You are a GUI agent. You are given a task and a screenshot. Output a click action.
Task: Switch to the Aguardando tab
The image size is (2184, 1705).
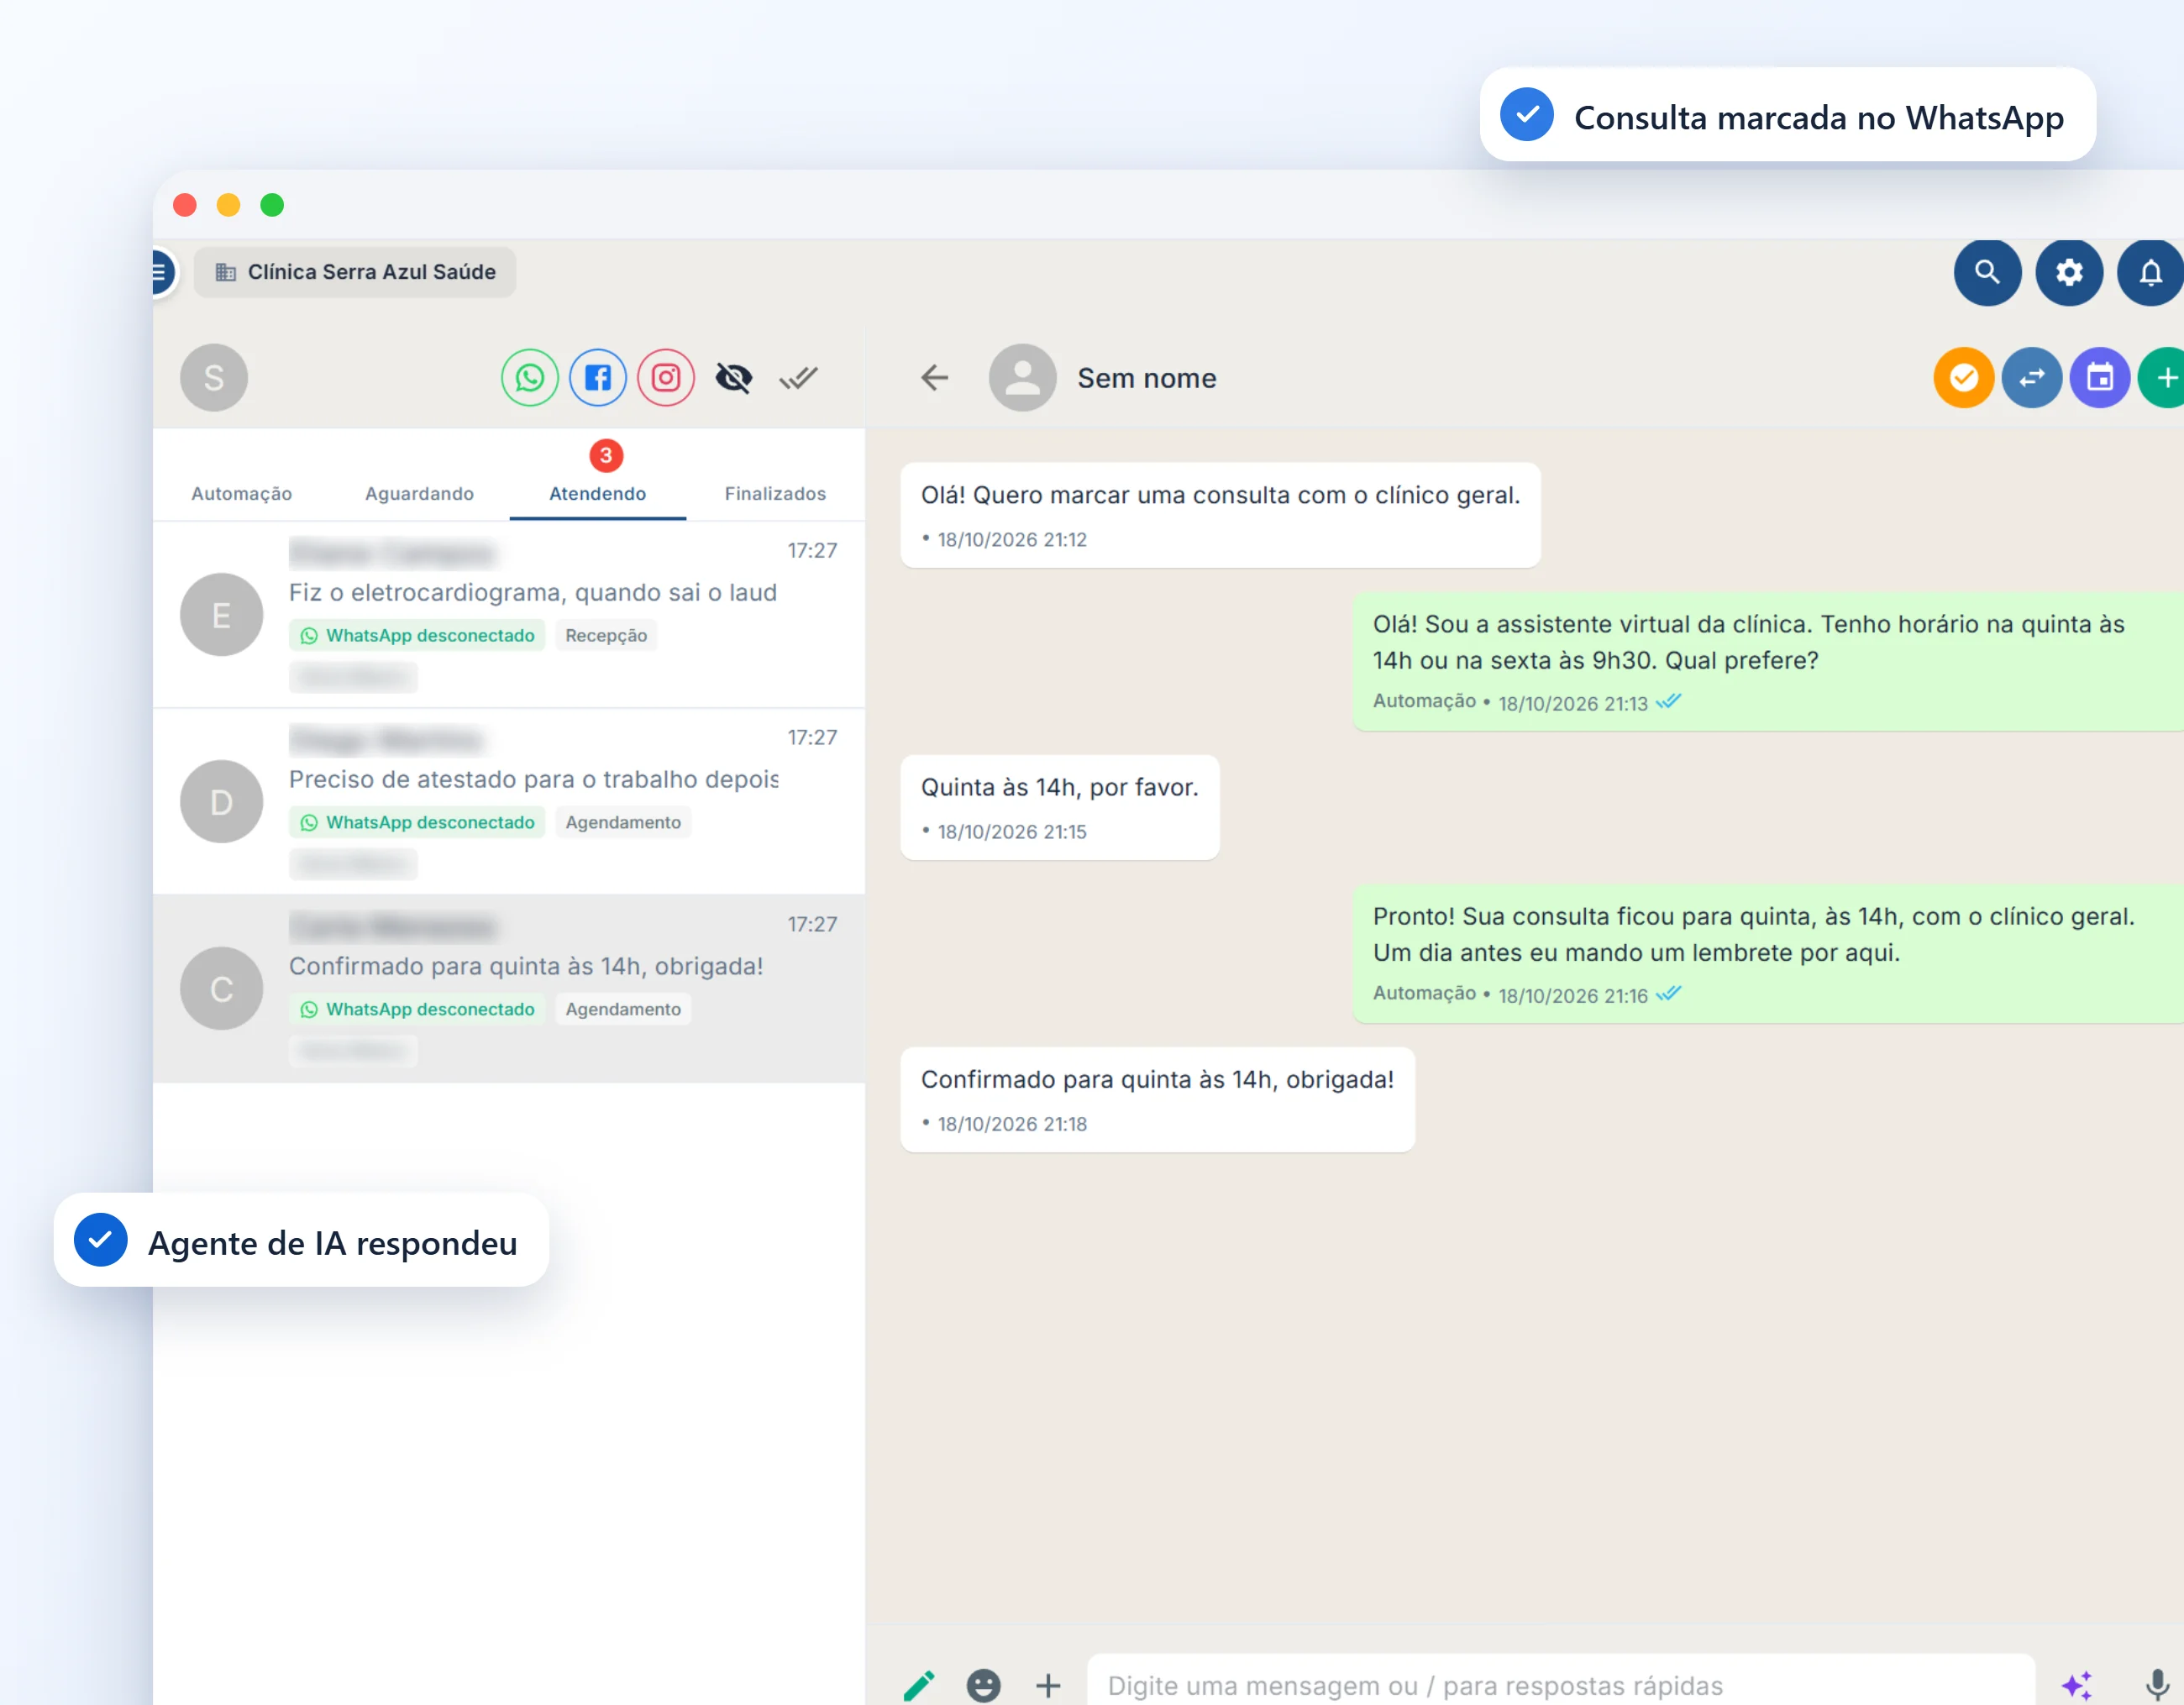coord(419,494)
